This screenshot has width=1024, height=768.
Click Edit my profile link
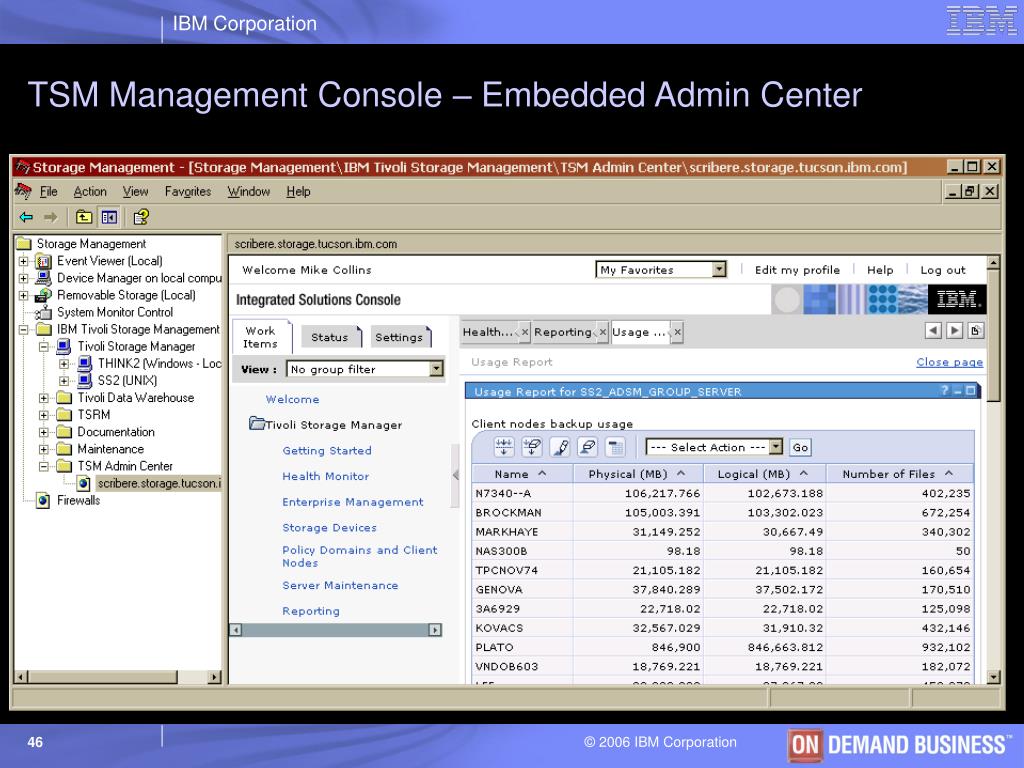(797, 270)
